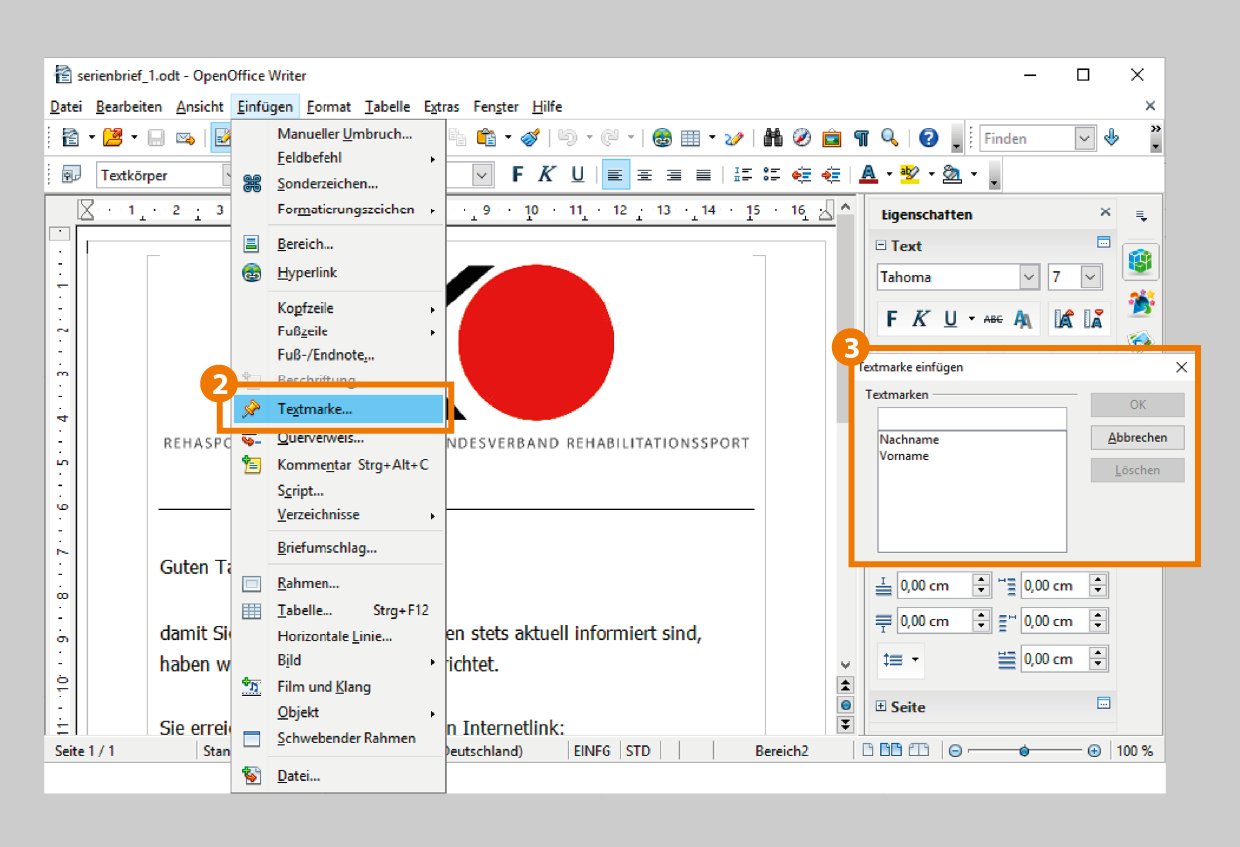The height and width of the screenshot is (847, 1240).
Task: Click the sidebar strikethrough ABC icon
Action: (x=993, y=319)
